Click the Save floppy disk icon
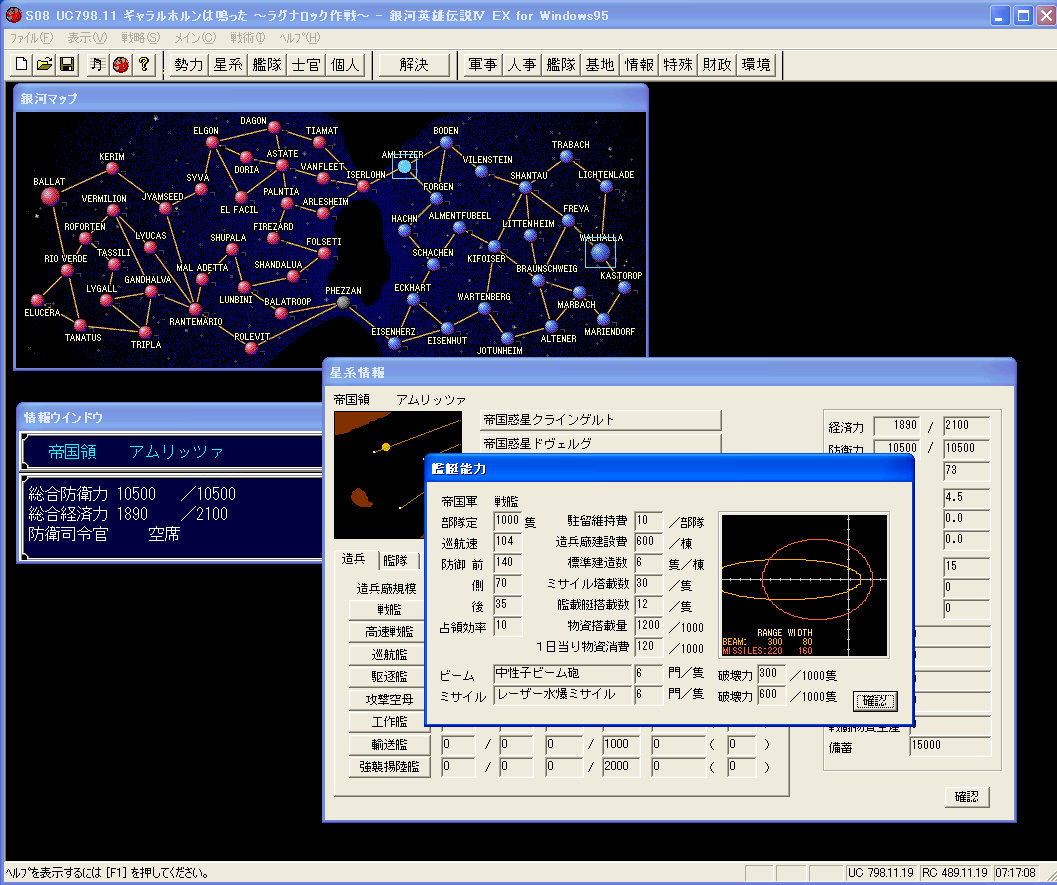This screenshot has height=885, width=1057. click(67, 65)
